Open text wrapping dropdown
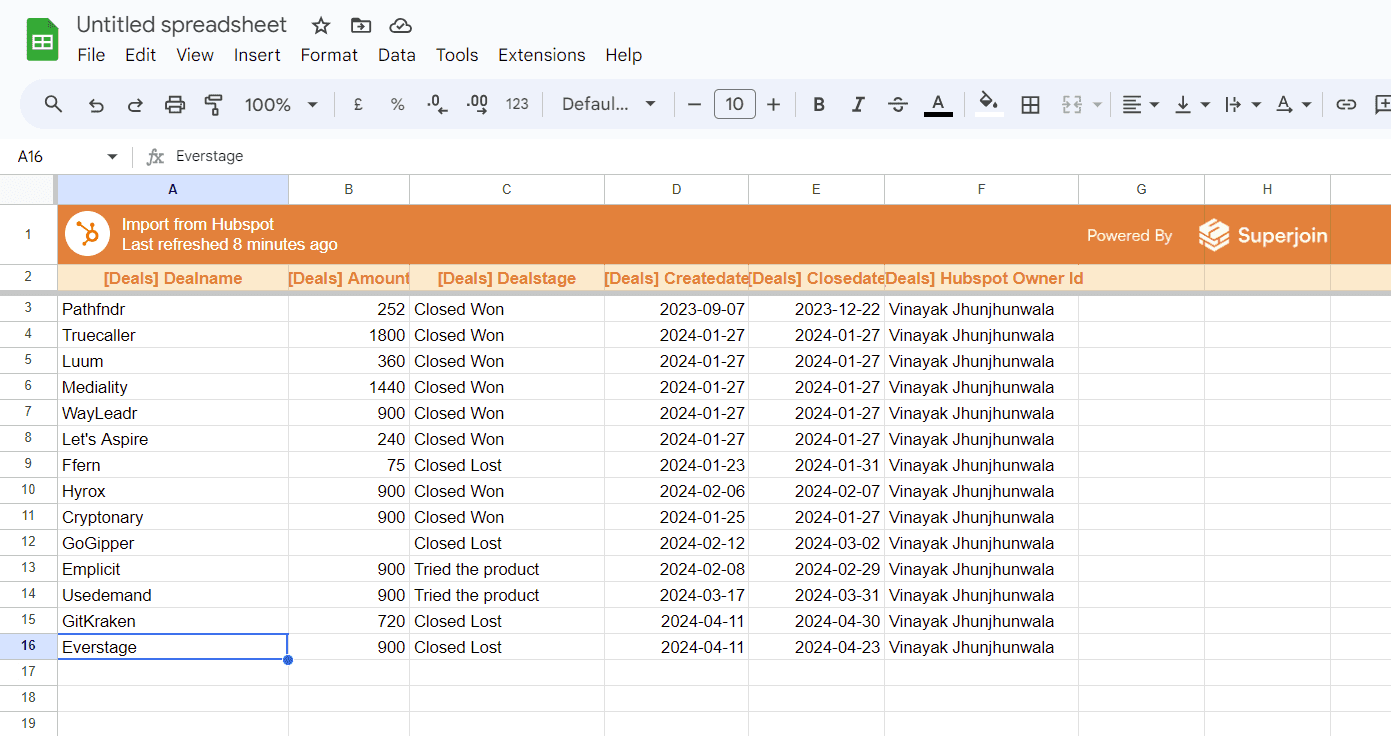Image resolution: width=1391 pixels, height=736 pixels. point(1242,104)
